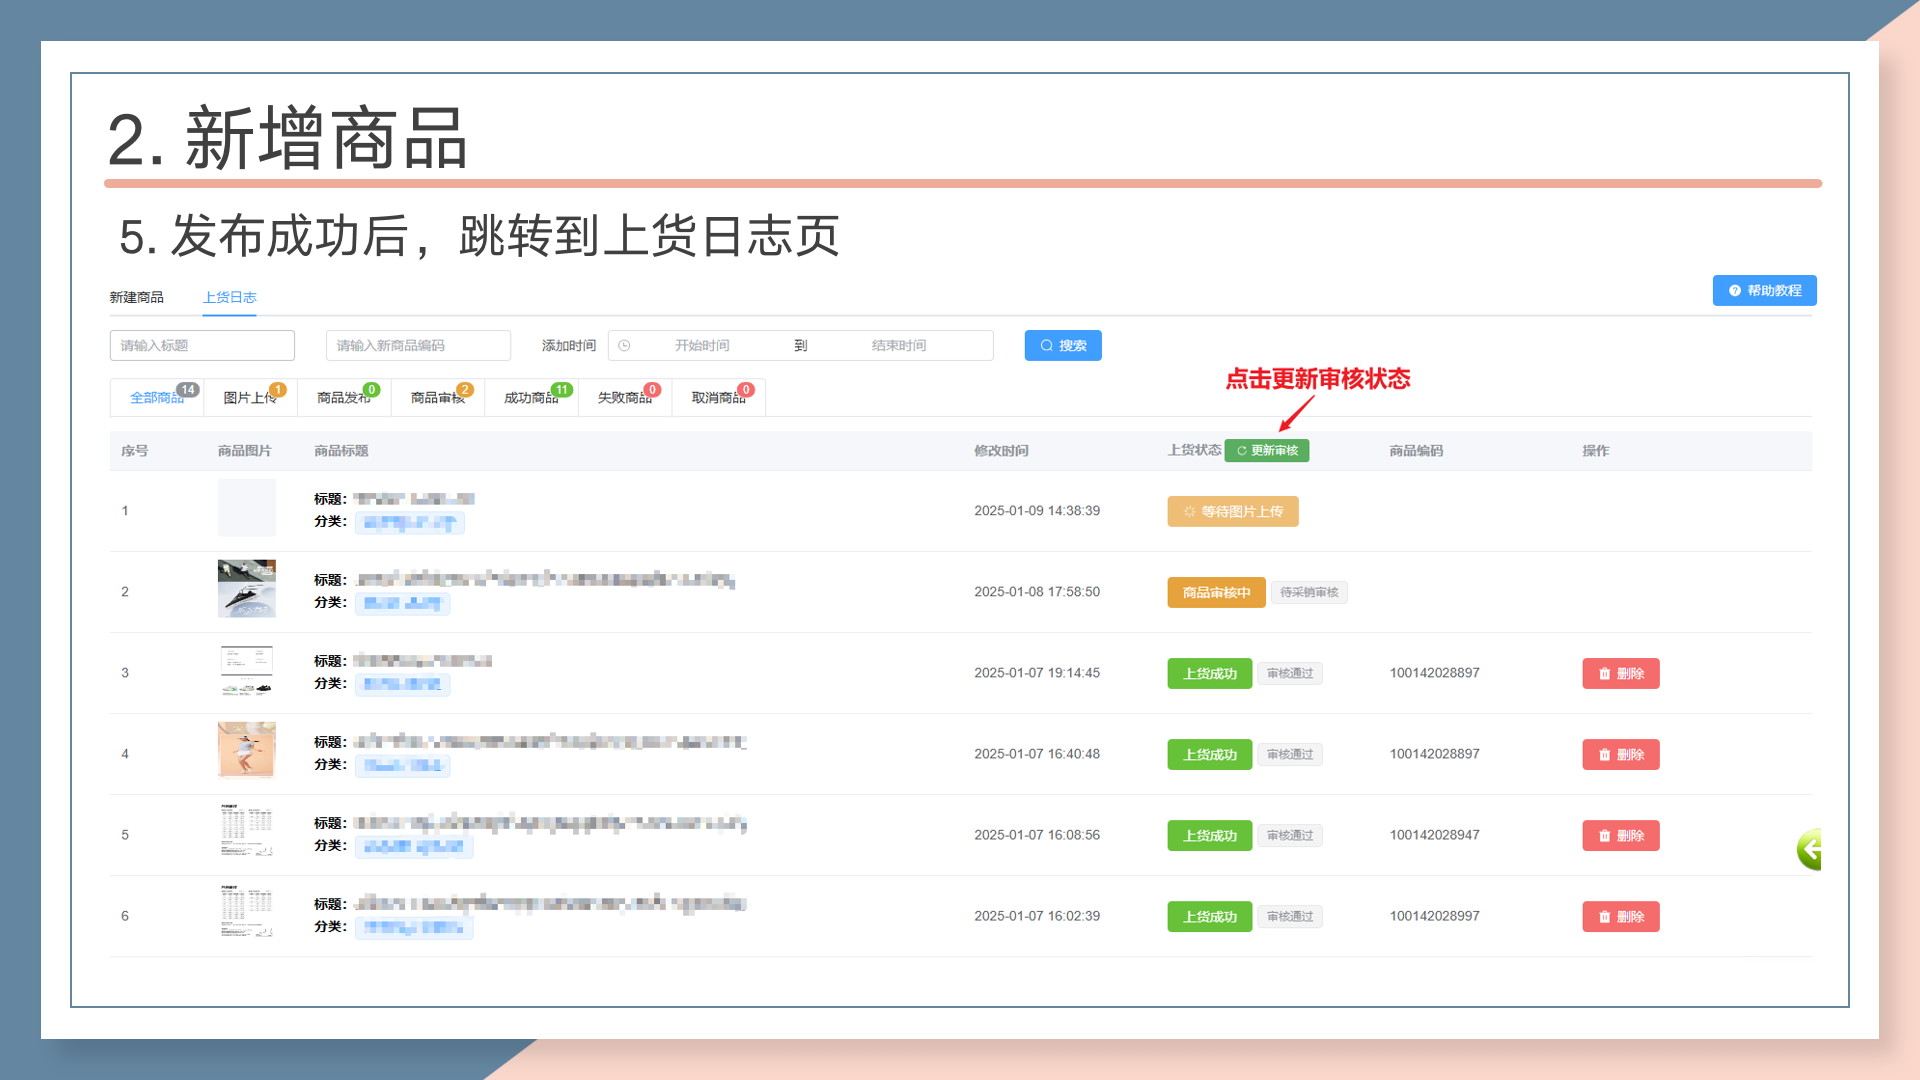Focus the 请输入新商品编码 field
Viewport: 1920px width, 1080px height.
[418, 346]
